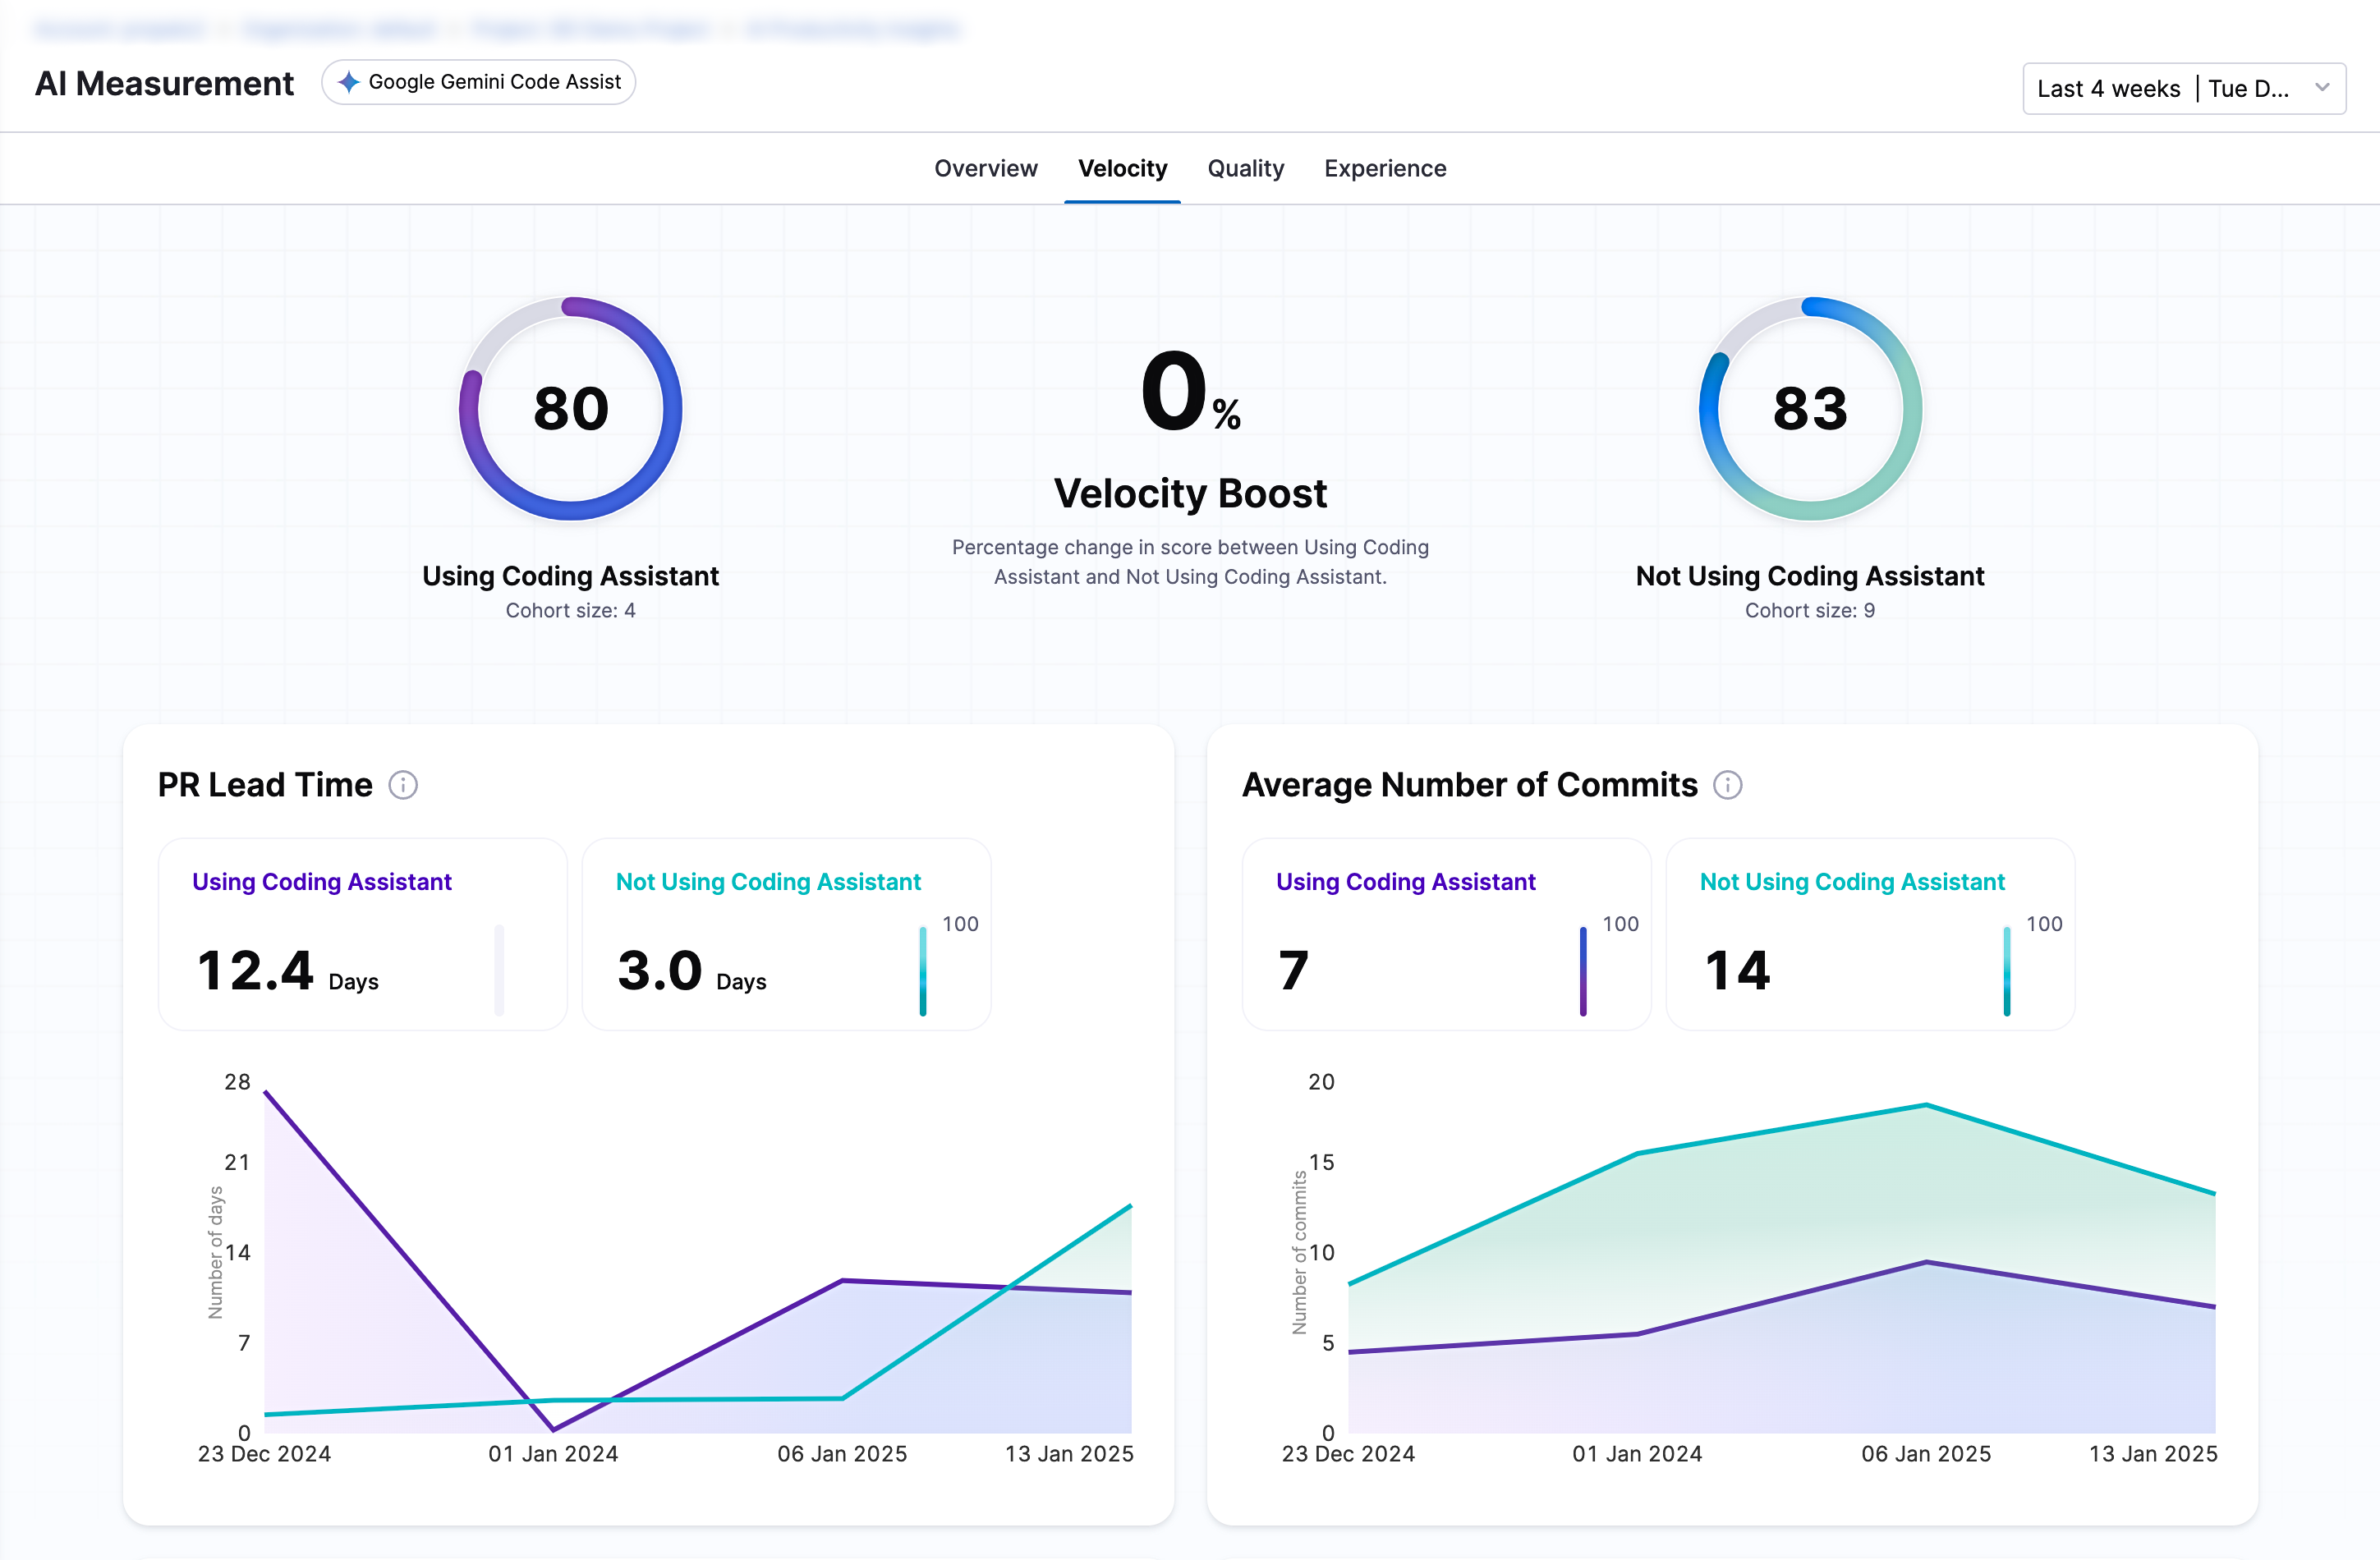Click 06 Jan 2025 peak on commits chart
This screenshot has height=1560, width=2380.
click(1926, 1105)
